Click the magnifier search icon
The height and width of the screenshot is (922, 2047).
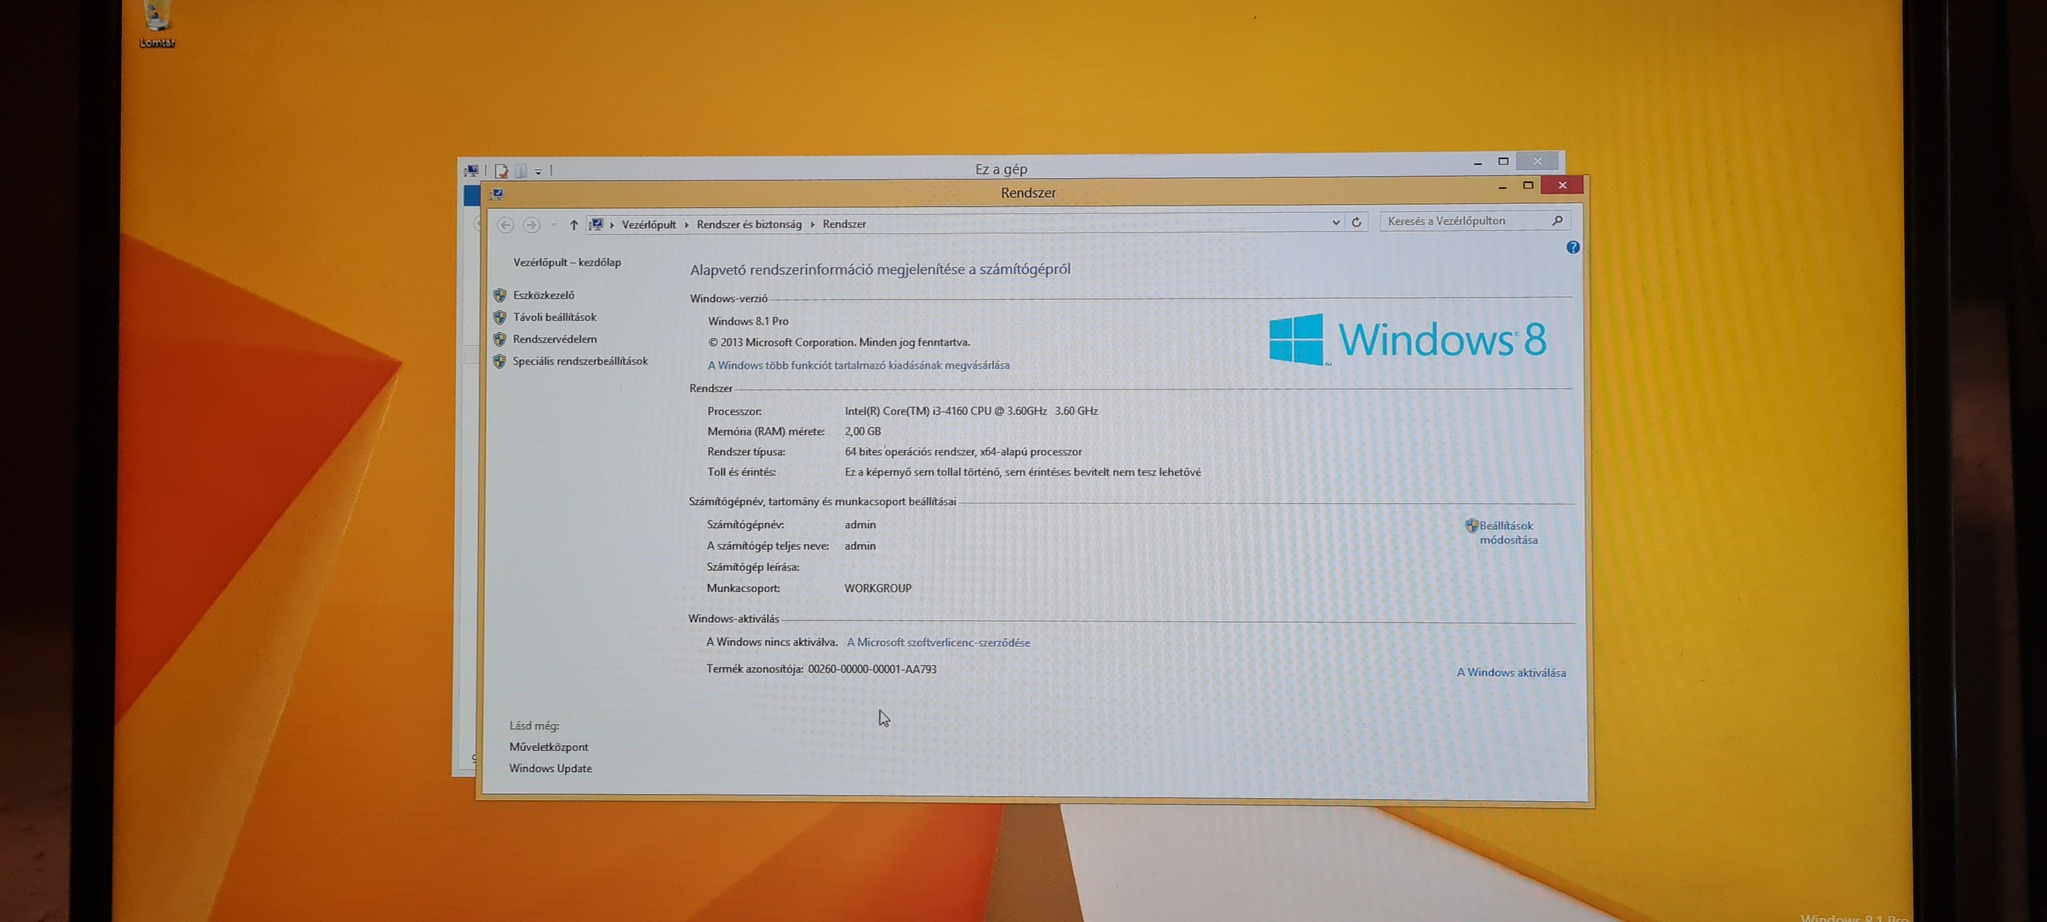1557,220
